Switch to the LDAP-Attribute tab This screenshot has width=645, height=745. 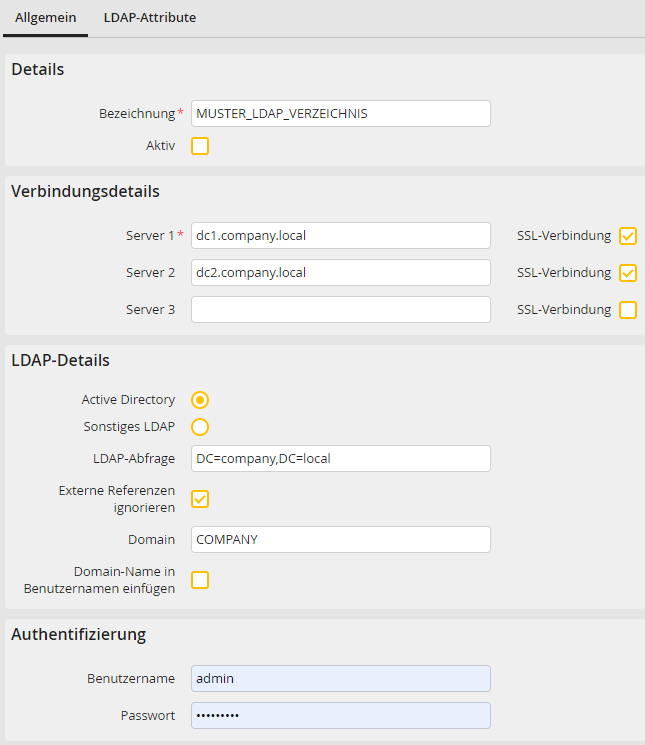149,18
